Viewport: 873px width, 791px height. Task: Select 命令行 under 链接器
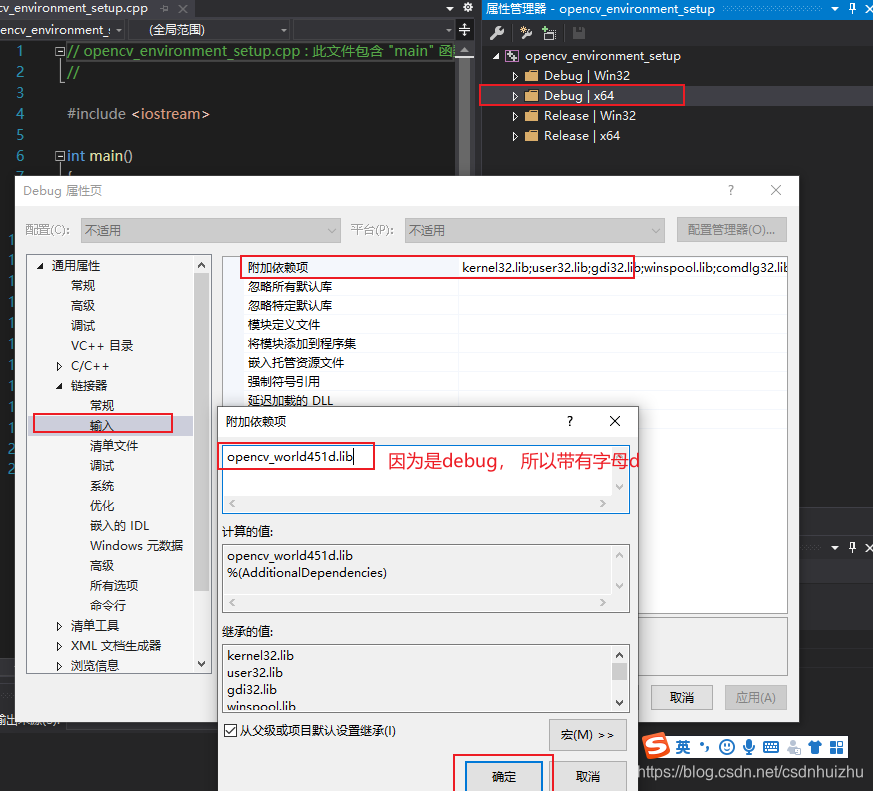click(108, 606)
